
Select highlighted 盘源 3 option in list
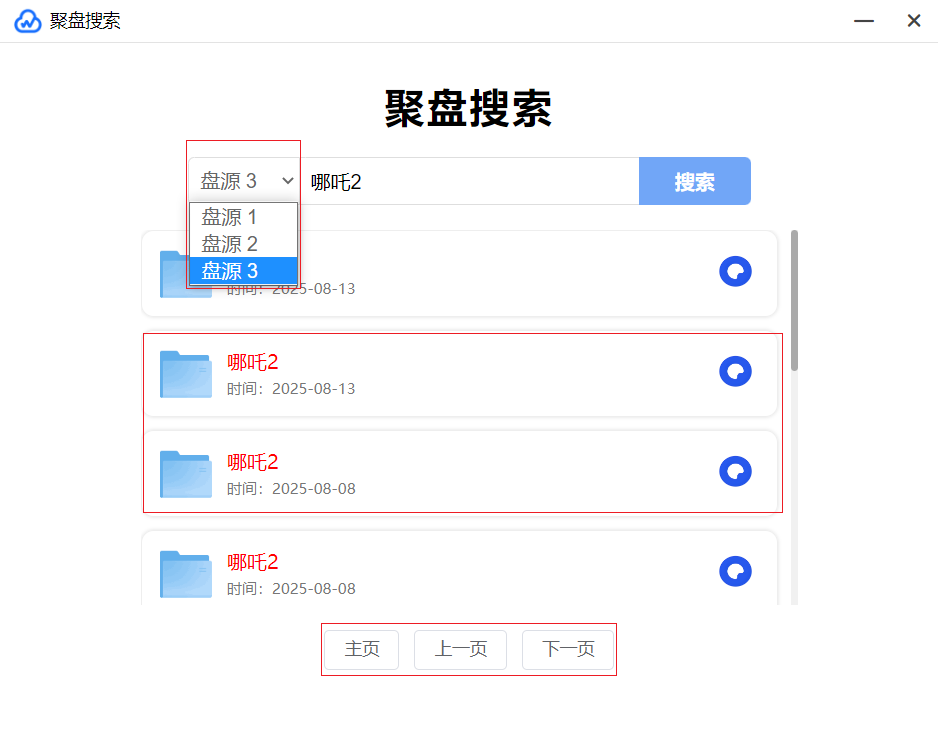(x=243, y=270)
